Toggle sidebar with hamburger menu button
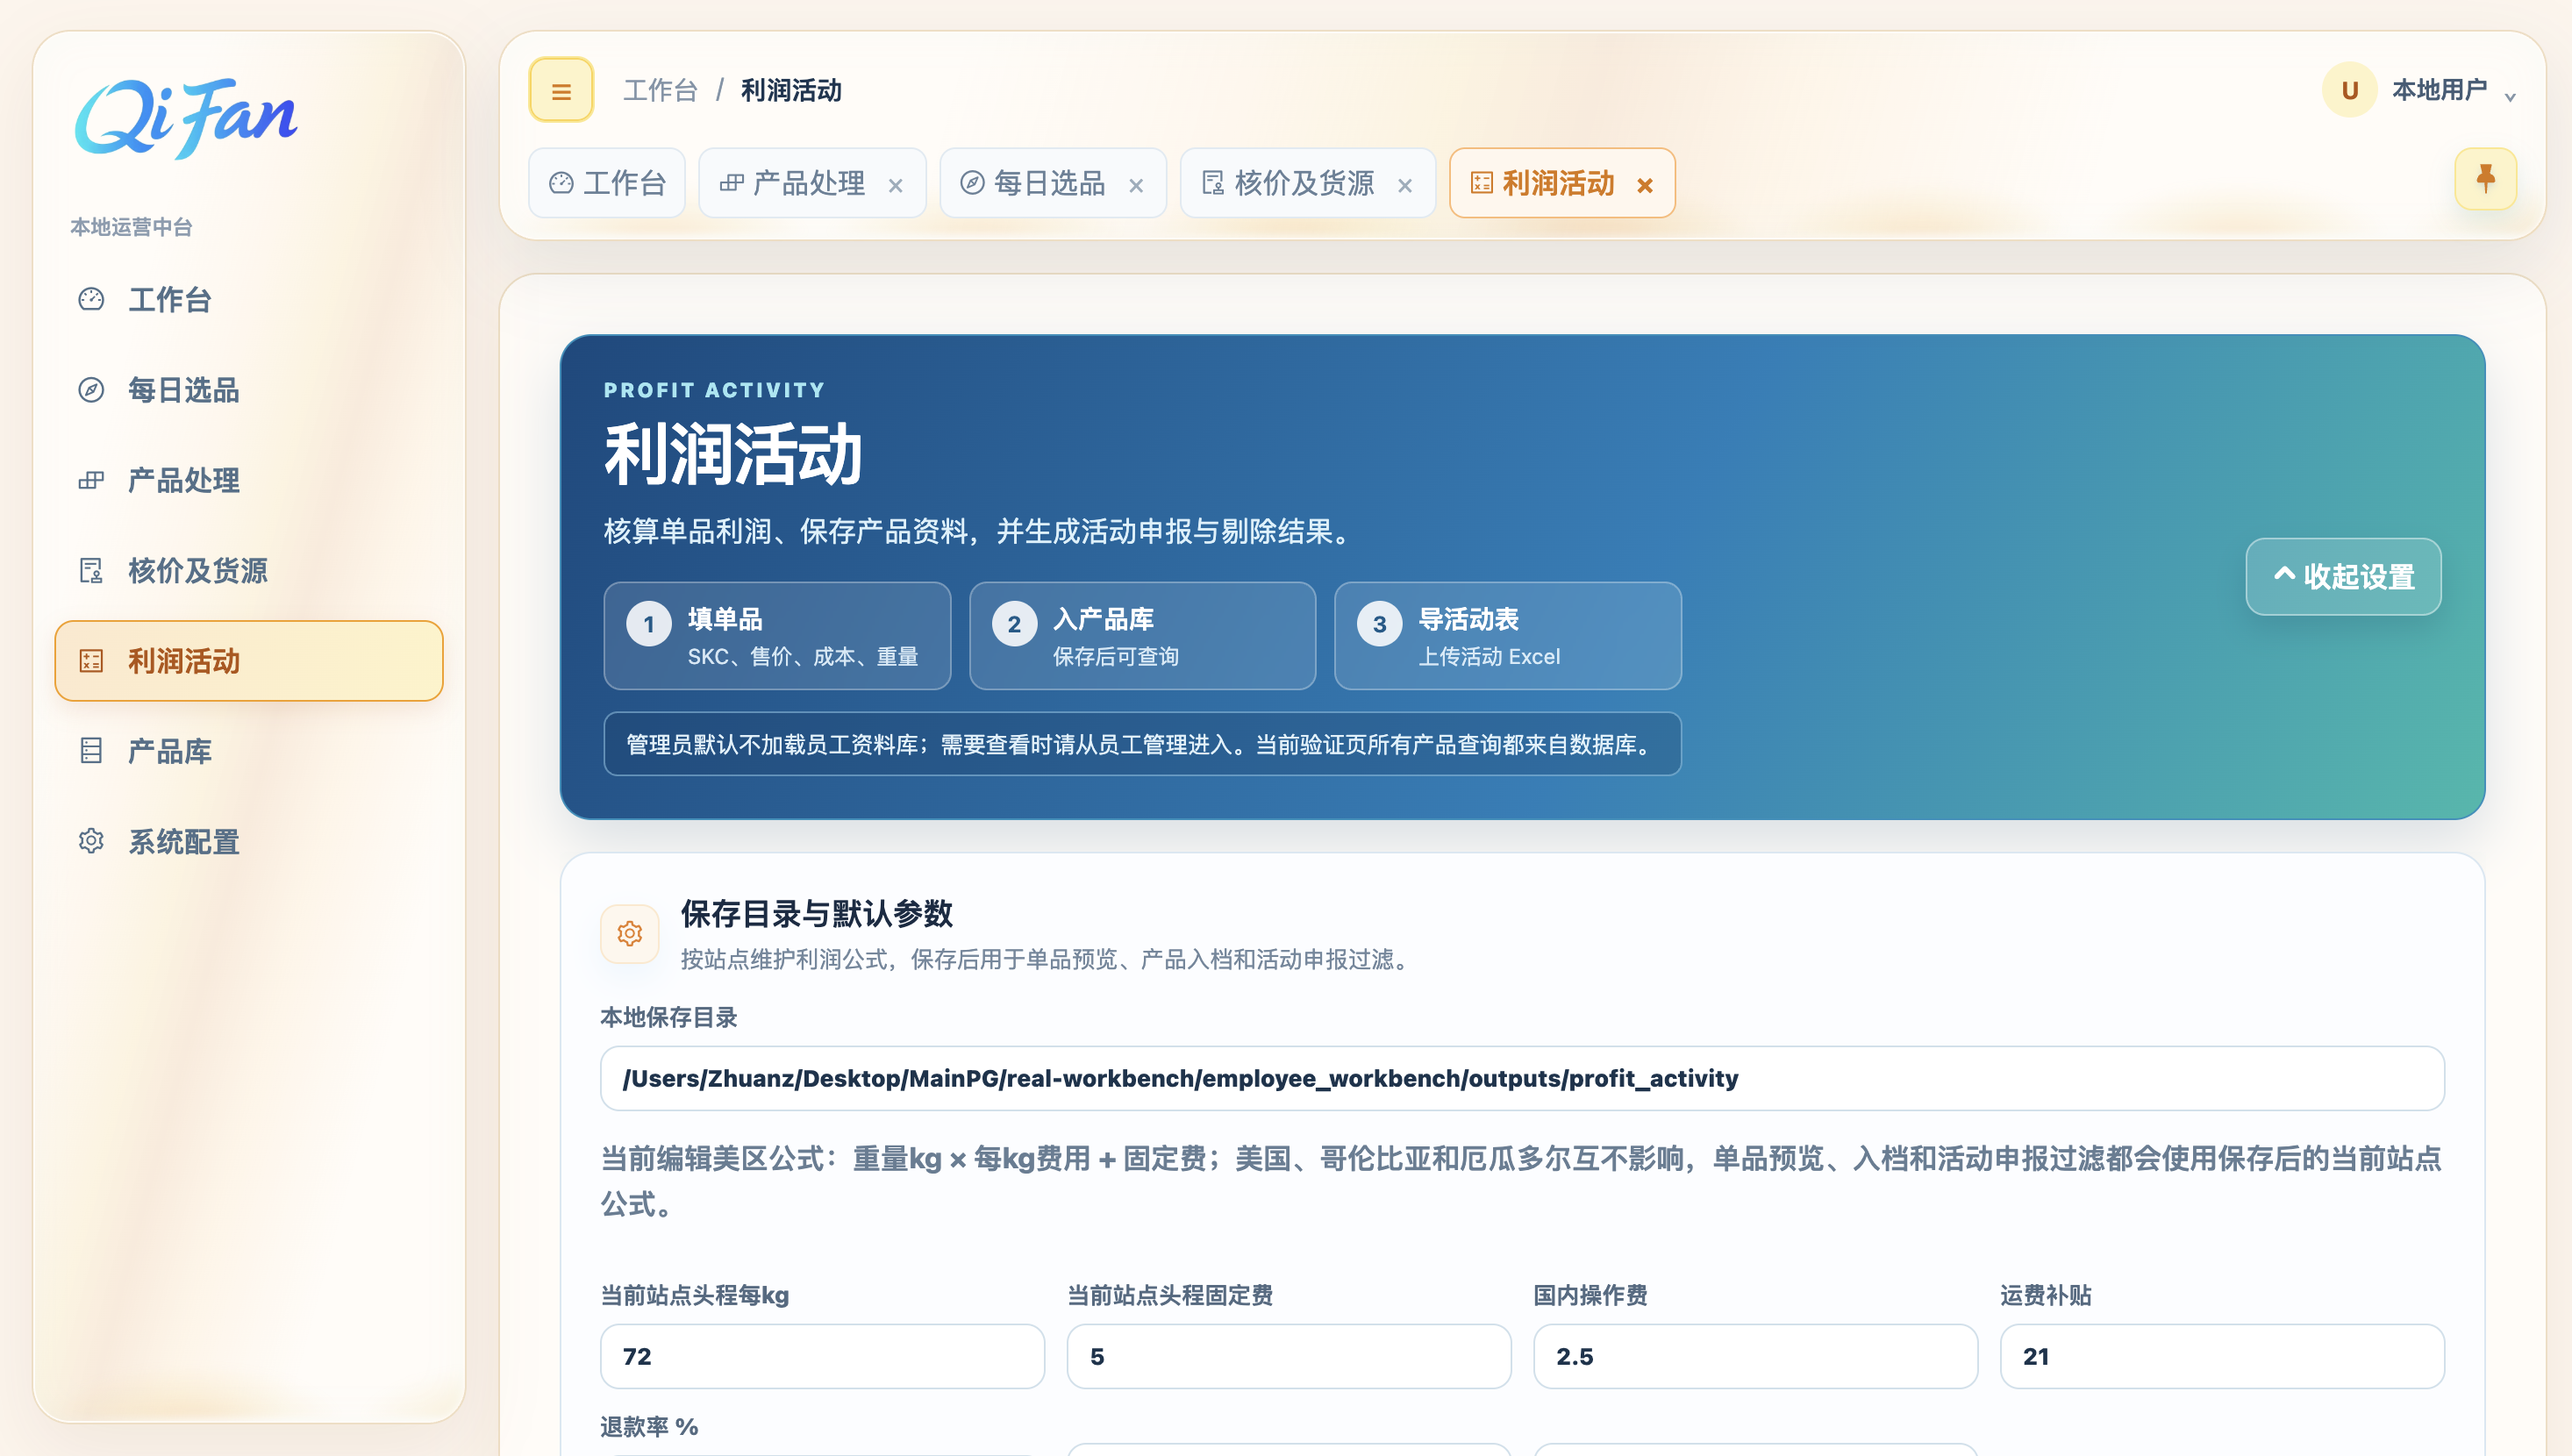 [561, 91]
